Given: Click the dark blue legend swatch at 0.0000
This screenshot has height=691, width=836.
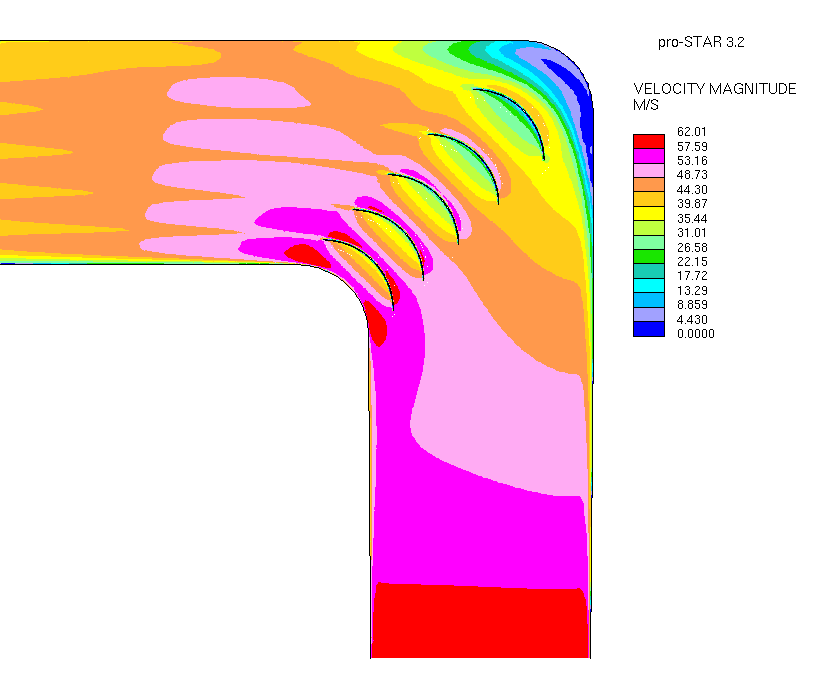Looking at the screenshot, I should [649, 329].
